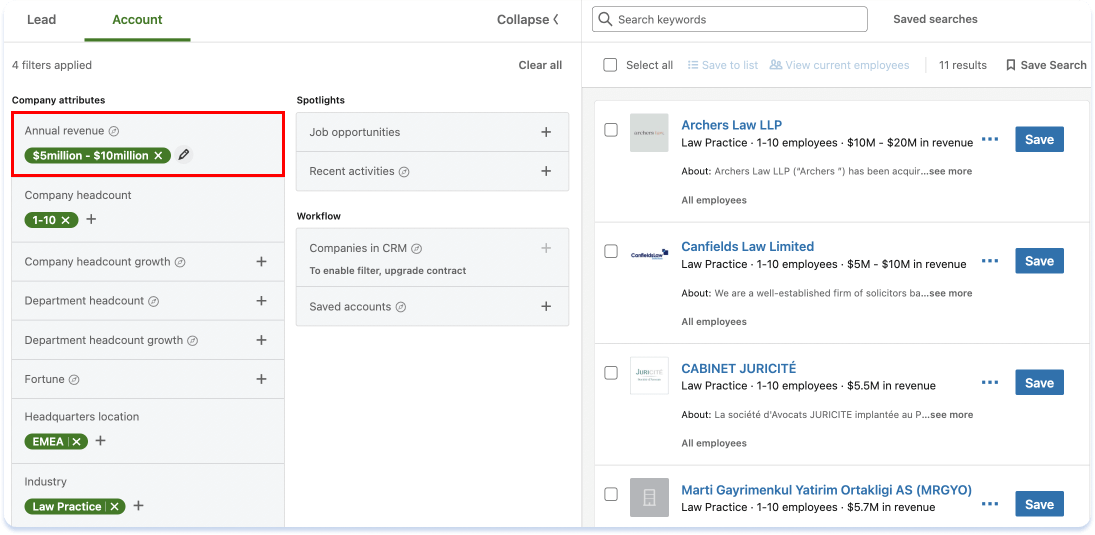Expand Company headcount growth filter

pos(261,262)
